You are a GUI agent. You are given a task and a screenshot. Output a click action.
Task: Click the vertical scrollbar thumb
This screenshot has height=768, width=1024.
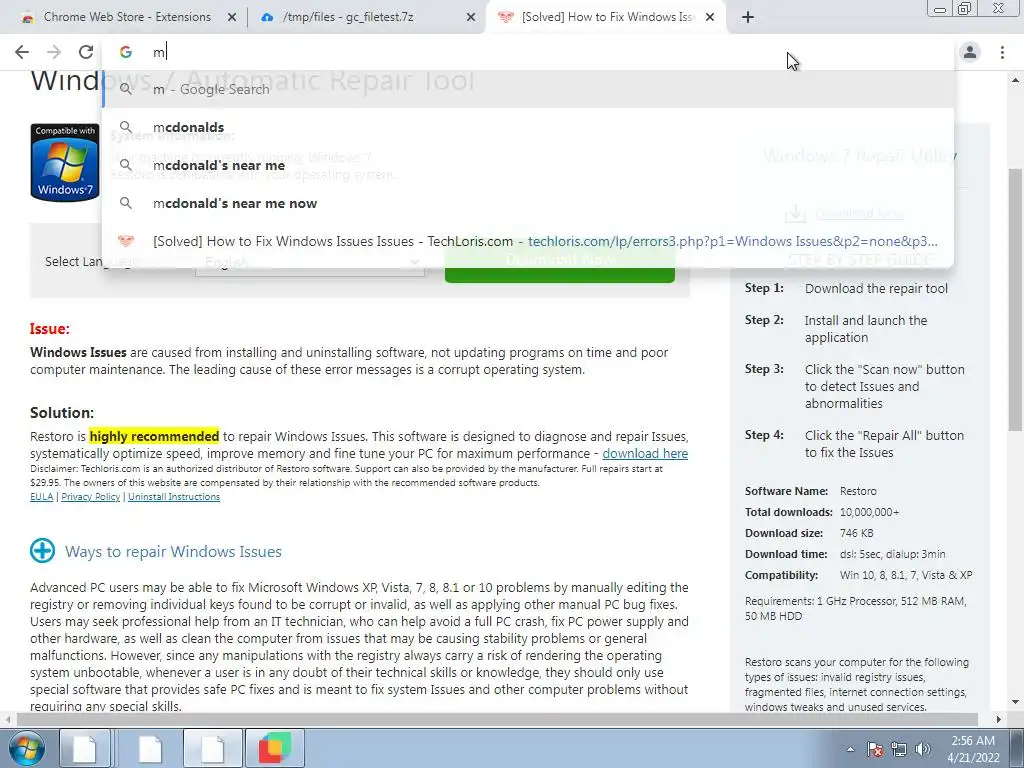[1015, 300]
